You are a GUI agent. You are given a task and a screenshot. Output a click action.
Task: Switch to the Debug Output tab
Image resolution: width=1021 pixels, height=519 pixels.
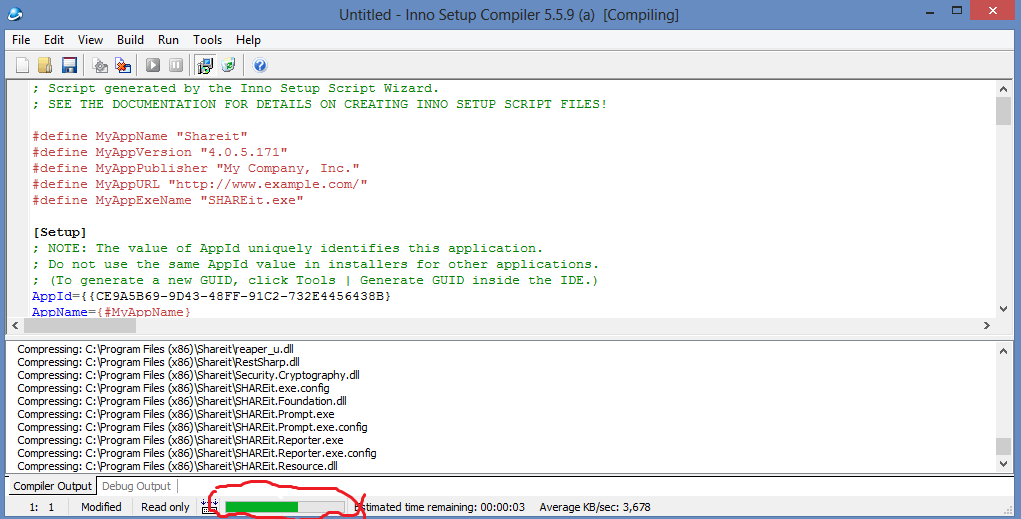(x=138, y=486)
